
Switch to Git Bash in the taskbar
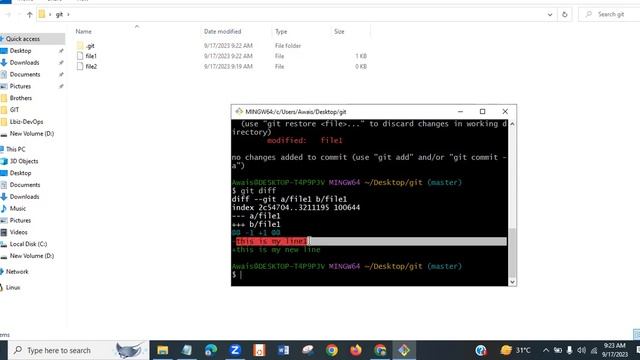click(x=404, y=350)
